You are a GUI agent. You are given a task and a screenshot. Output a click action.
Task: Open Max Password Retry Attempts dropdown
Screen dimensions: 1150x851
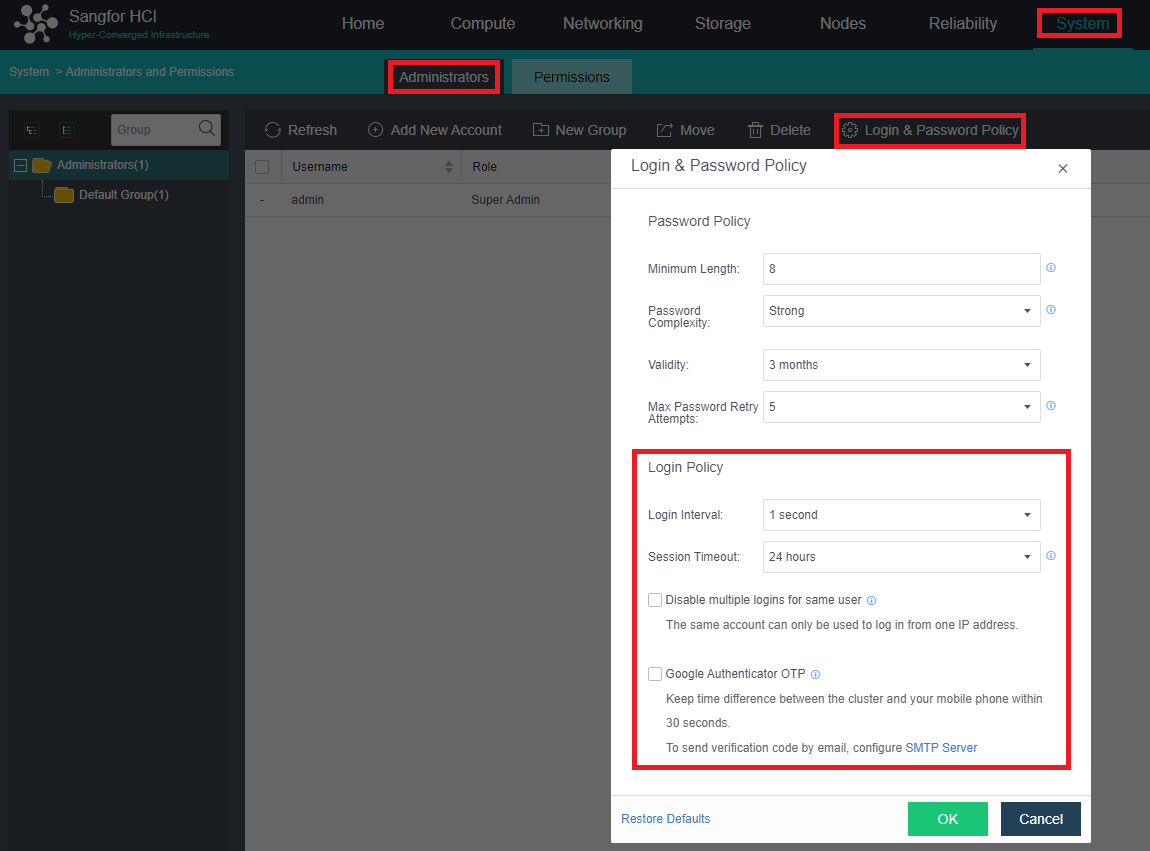901,406
